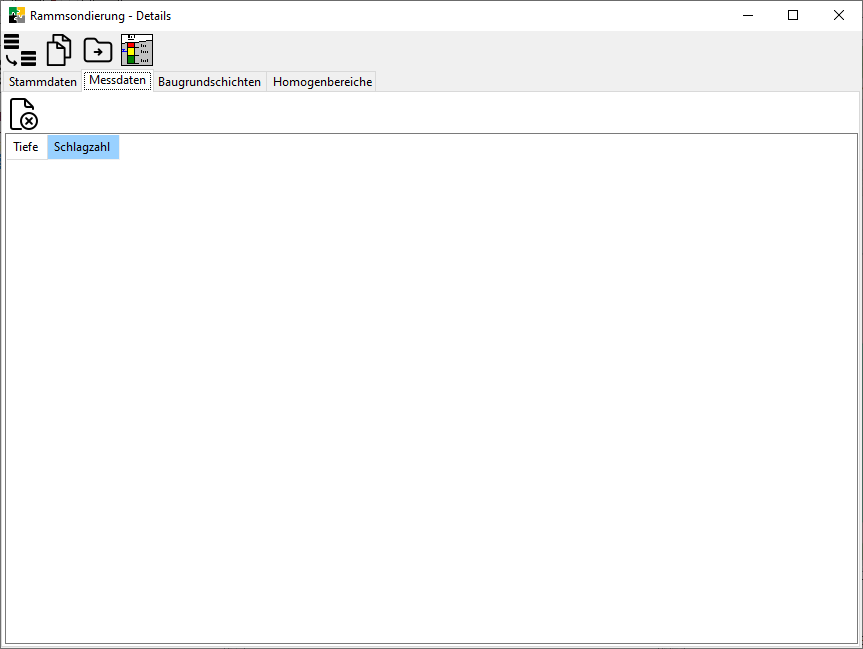
Task: Close the Rammsondierung details window
Action: pos(839,15)
